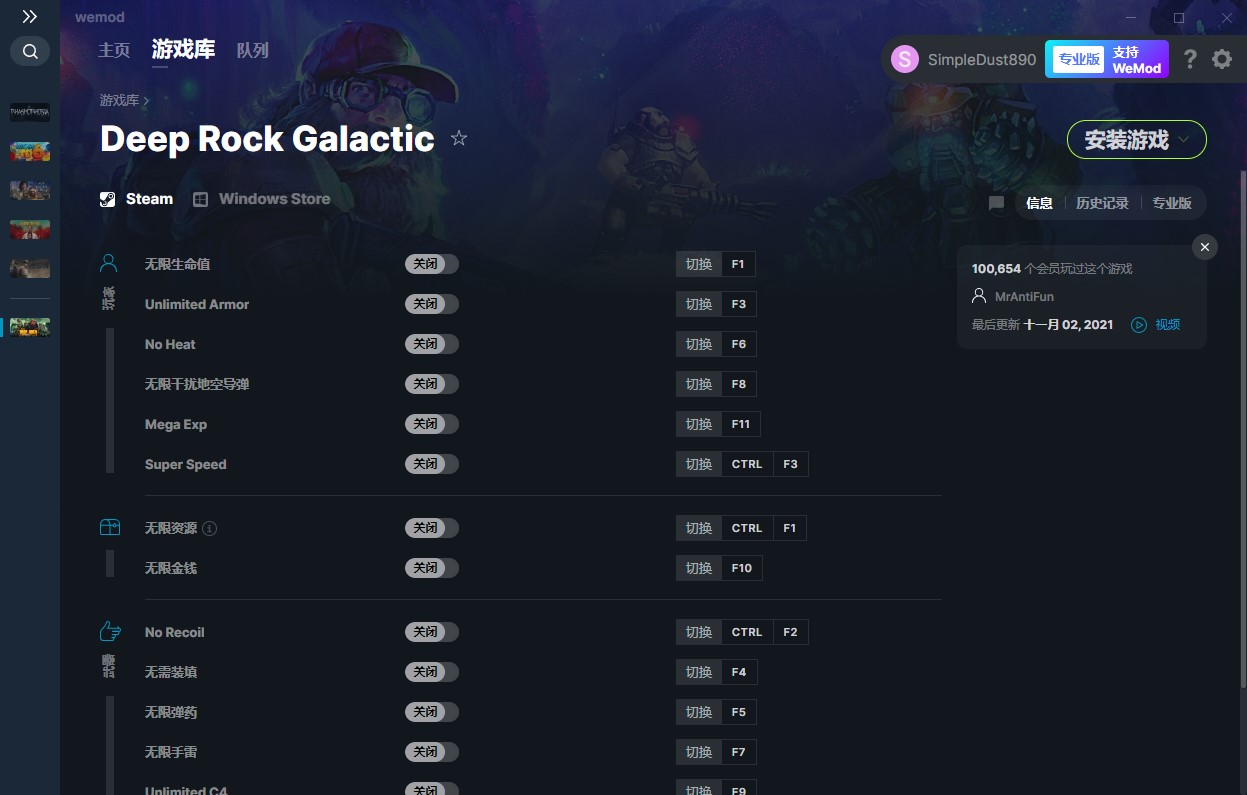Enable the 无限金钱 toggle
This screenshot has height=795, width=1247.
coord(432,568)
